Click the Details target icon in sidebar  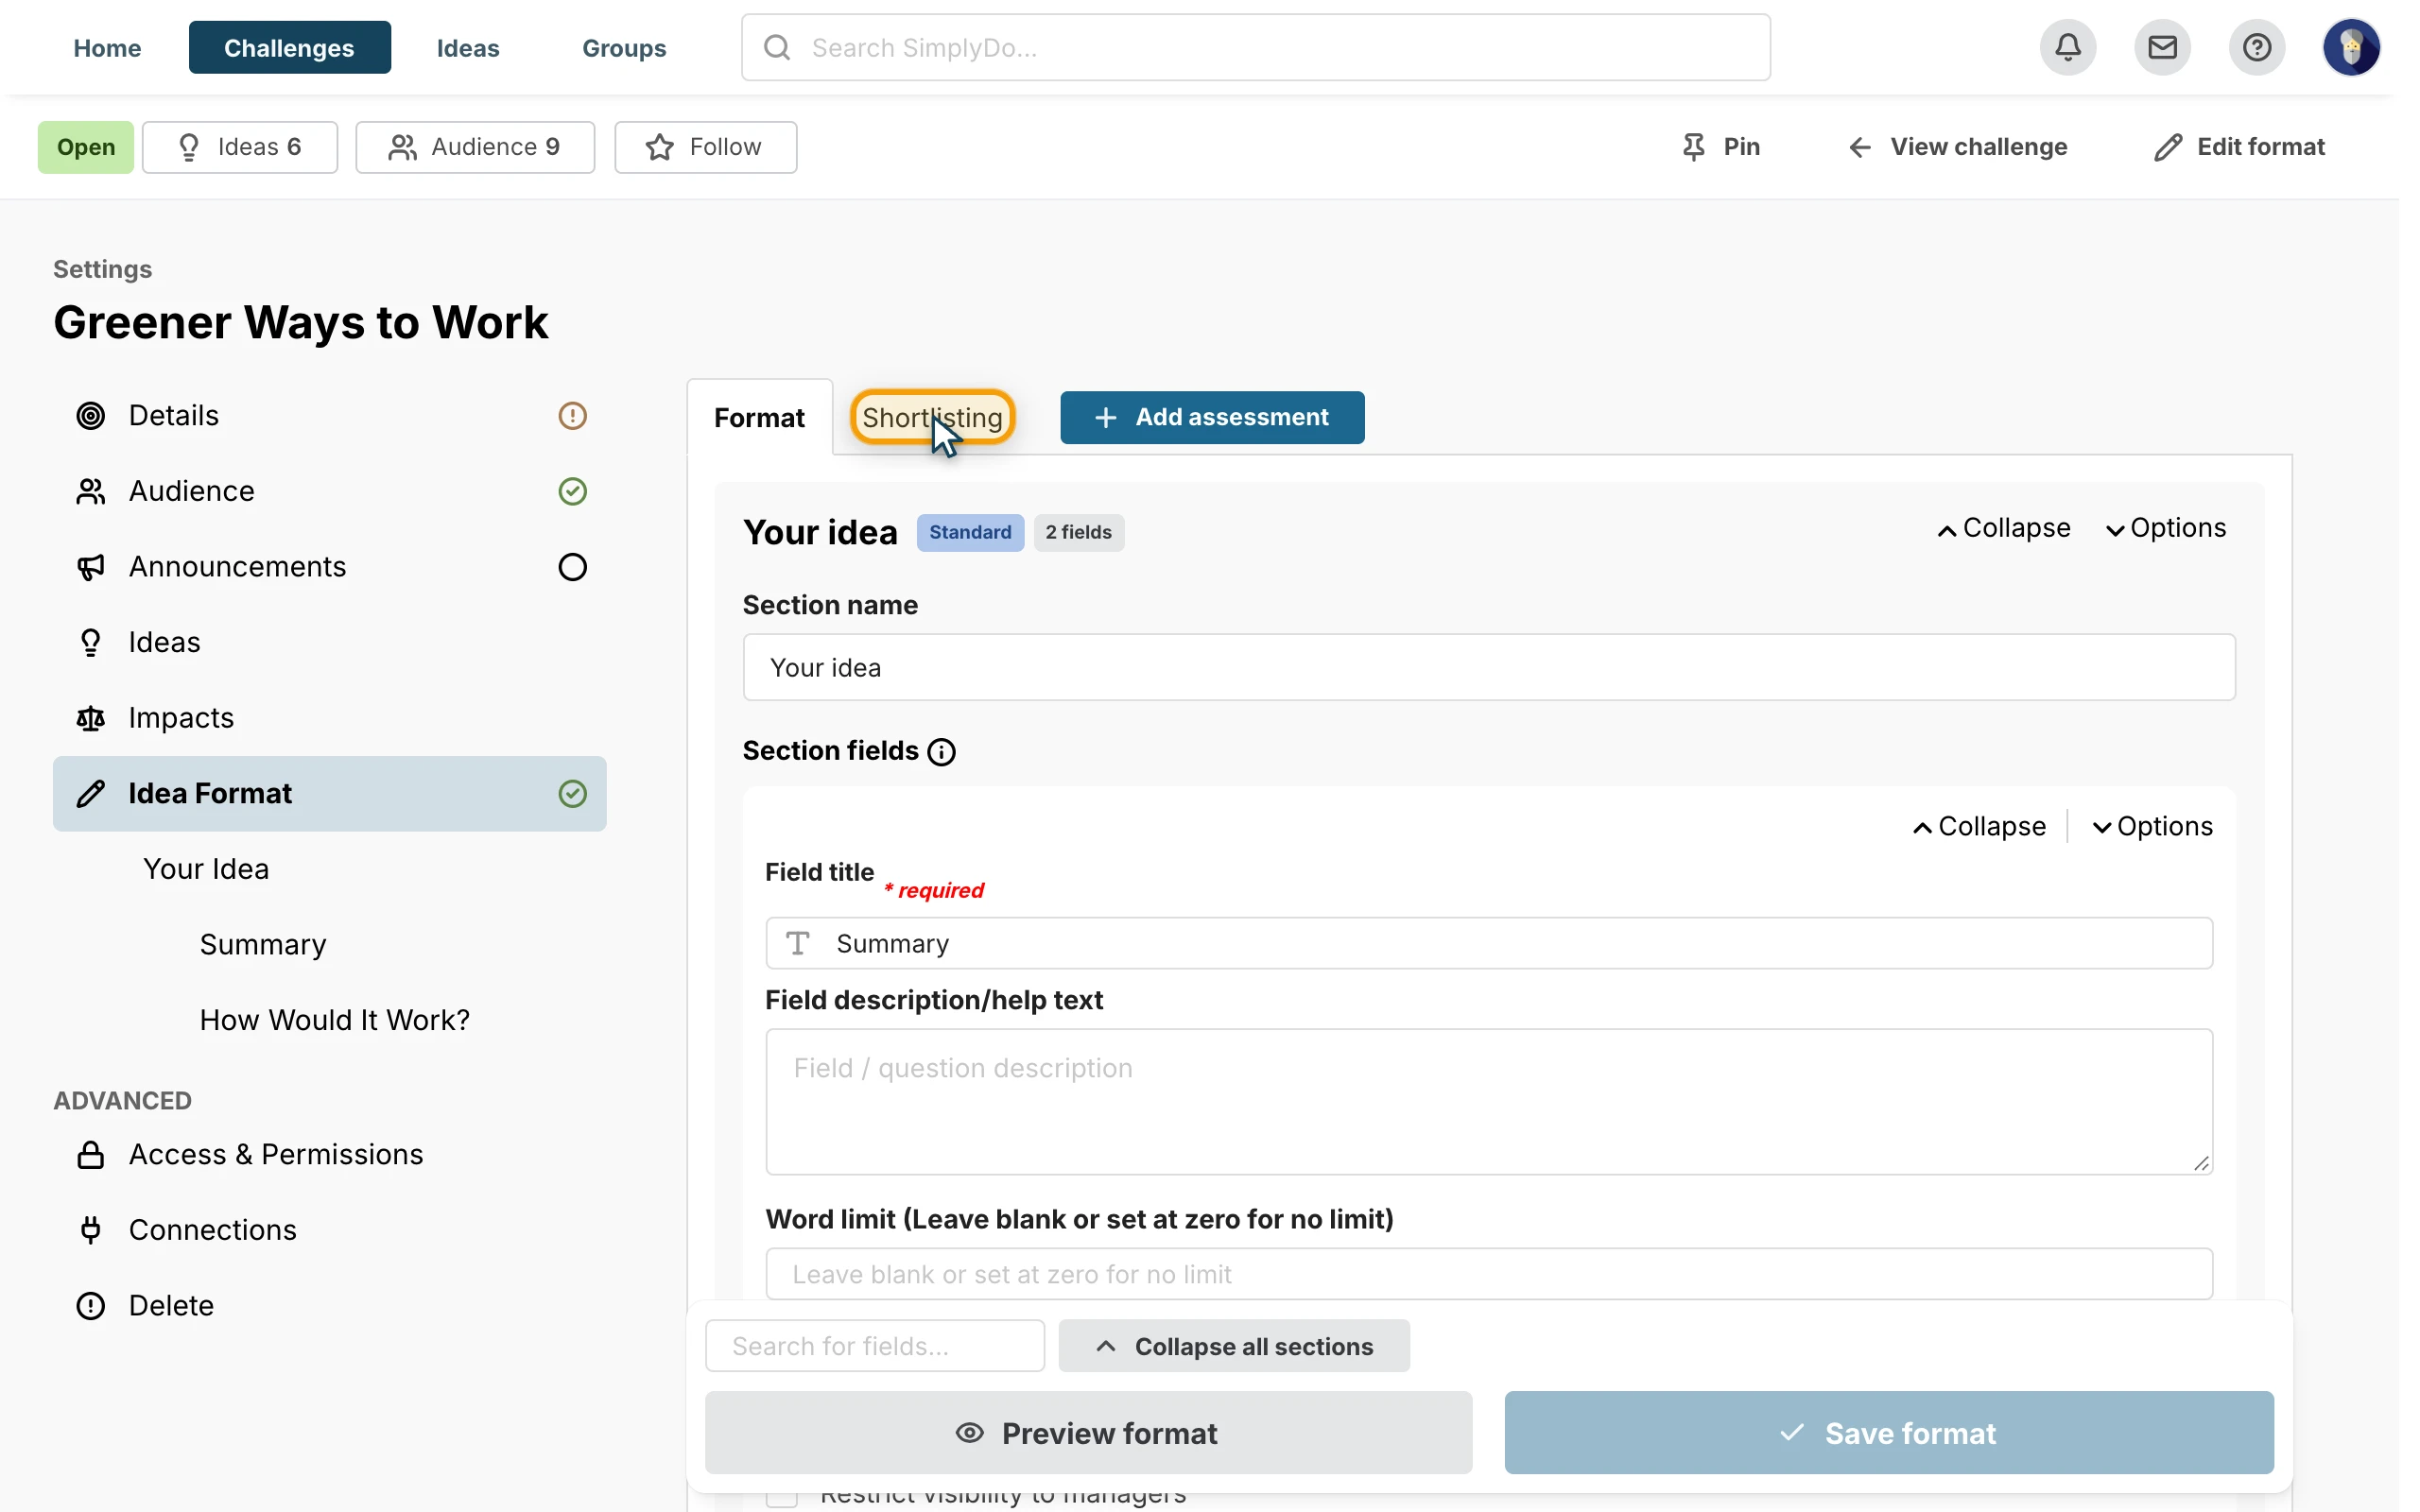pyautogui.click(x=91, y=415)
